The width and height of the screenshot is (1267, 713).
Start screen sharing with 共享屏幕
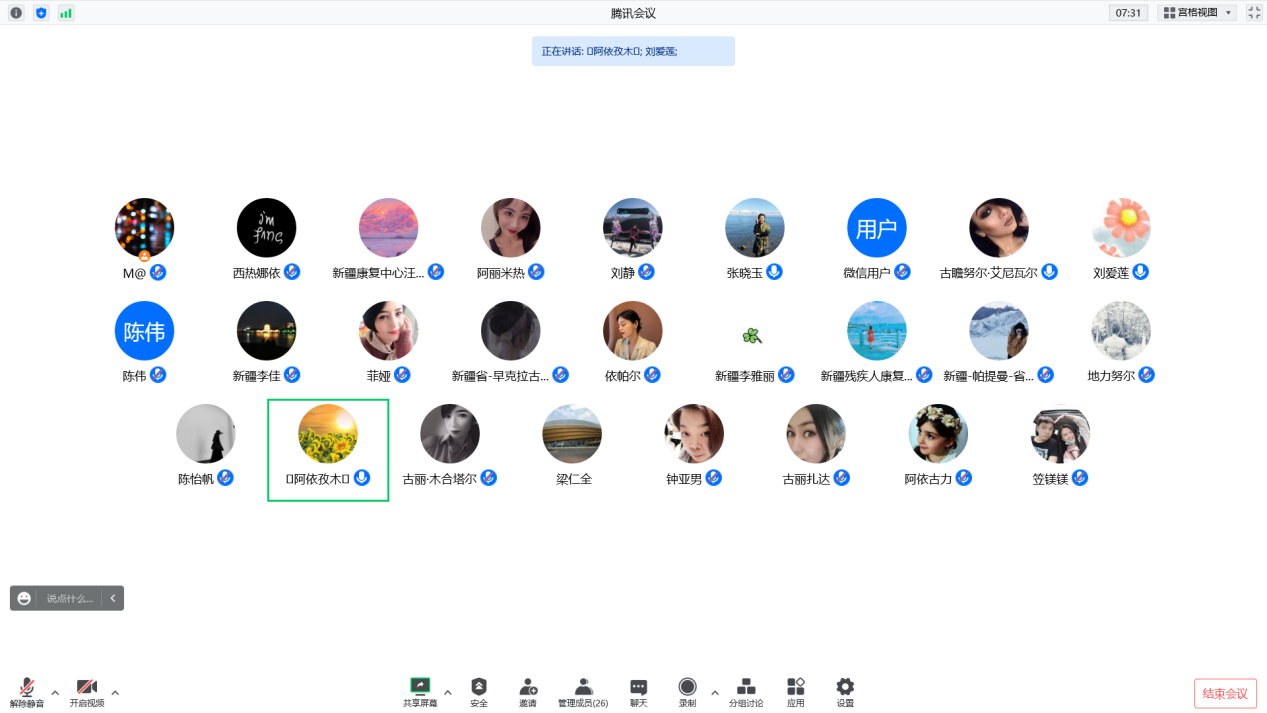point(420,688)
